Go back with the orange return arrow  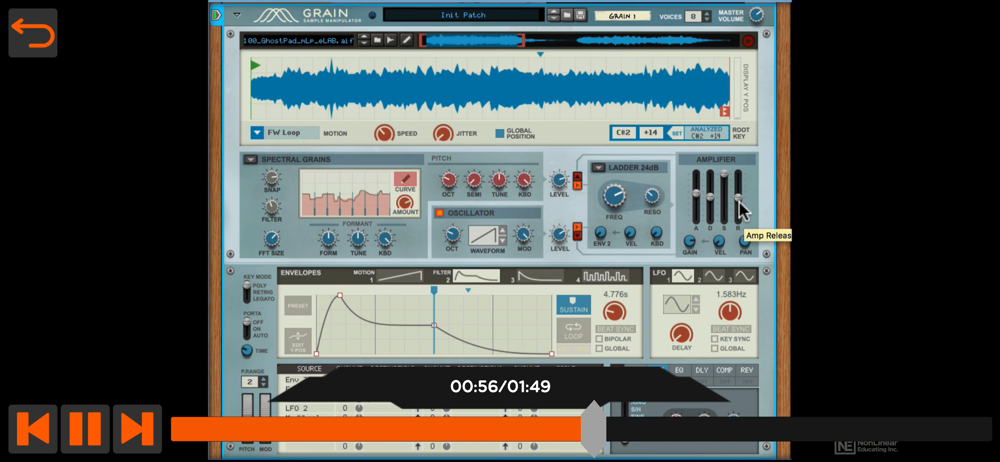coord(33,33)
